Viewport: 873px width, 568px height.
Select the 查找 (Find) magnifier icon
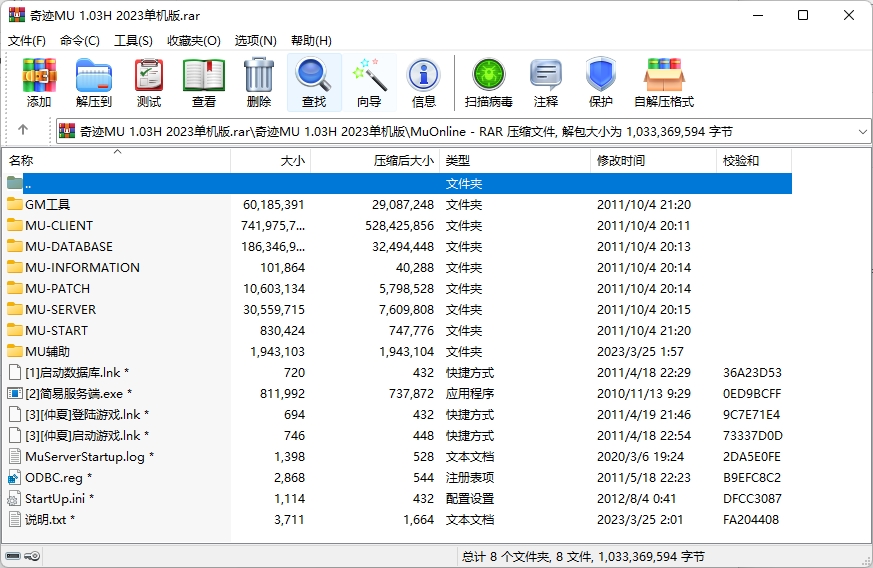(314, 82)
